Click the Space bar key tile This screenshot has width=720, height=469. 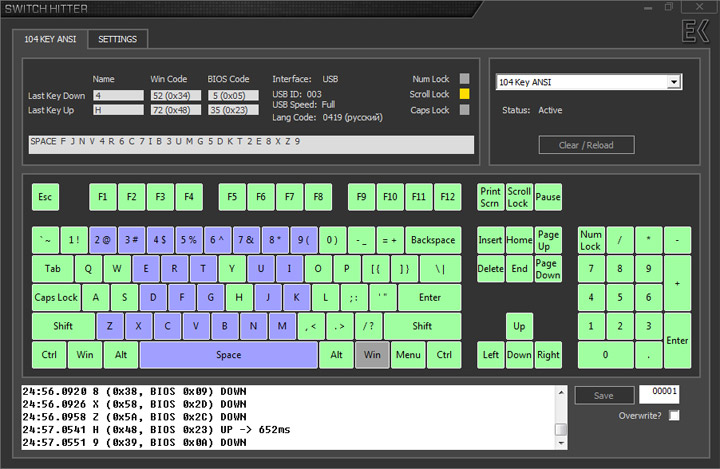pyautogui.click(x=229, y=355)
